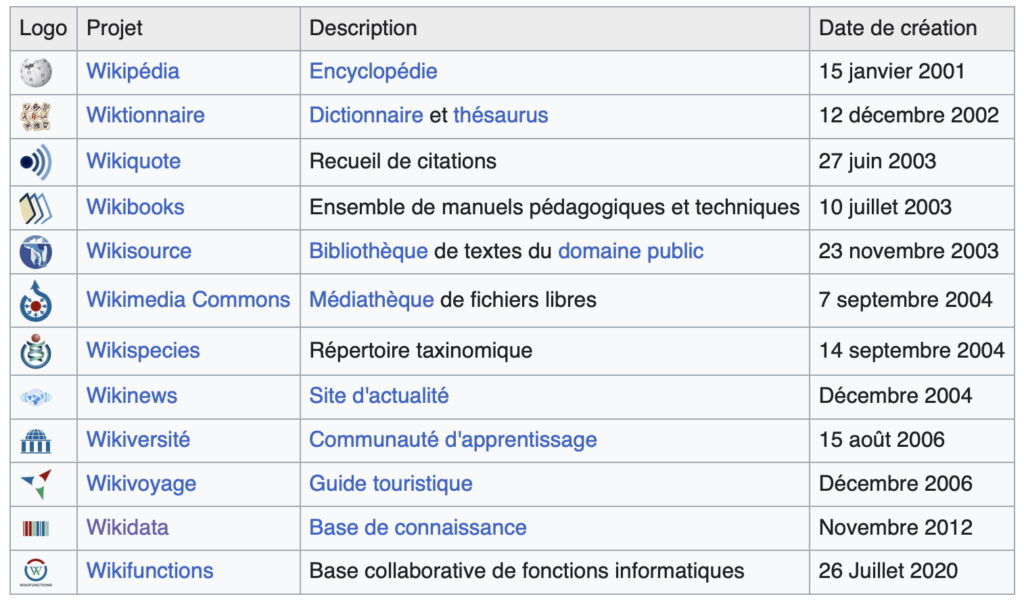
Task: Open the Guide touristique link
Action: point(390,484)
